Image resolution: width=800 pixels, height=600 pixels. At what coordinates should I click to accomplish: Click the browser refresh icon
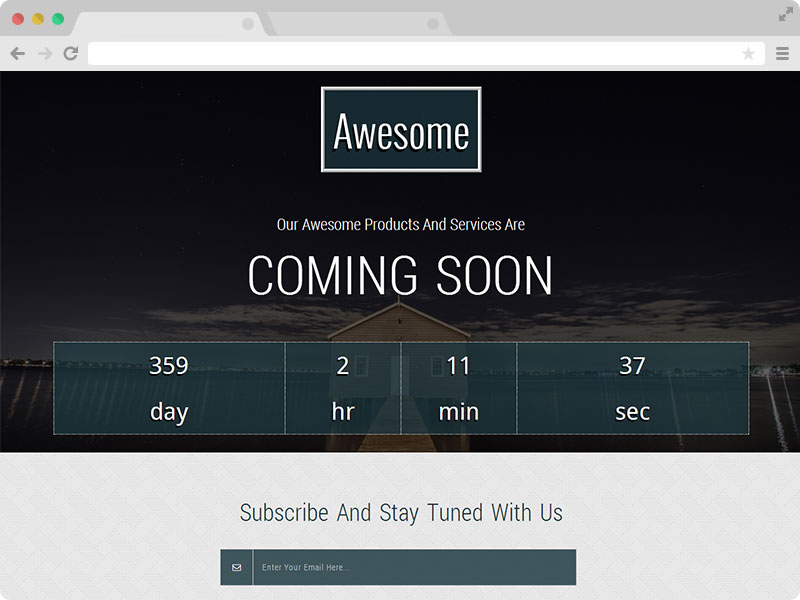pyautogui.click(x=69, y=53)
